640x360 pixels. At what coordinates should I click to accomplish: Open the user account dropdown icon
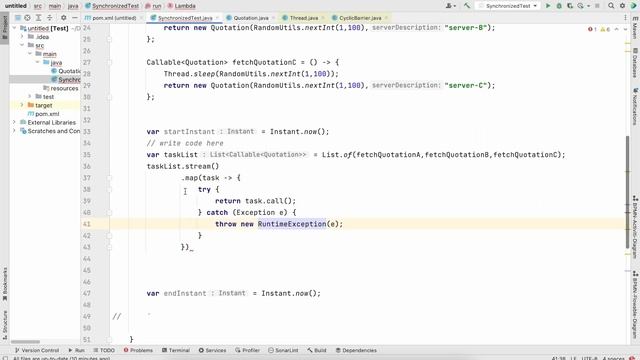[451, 6]
